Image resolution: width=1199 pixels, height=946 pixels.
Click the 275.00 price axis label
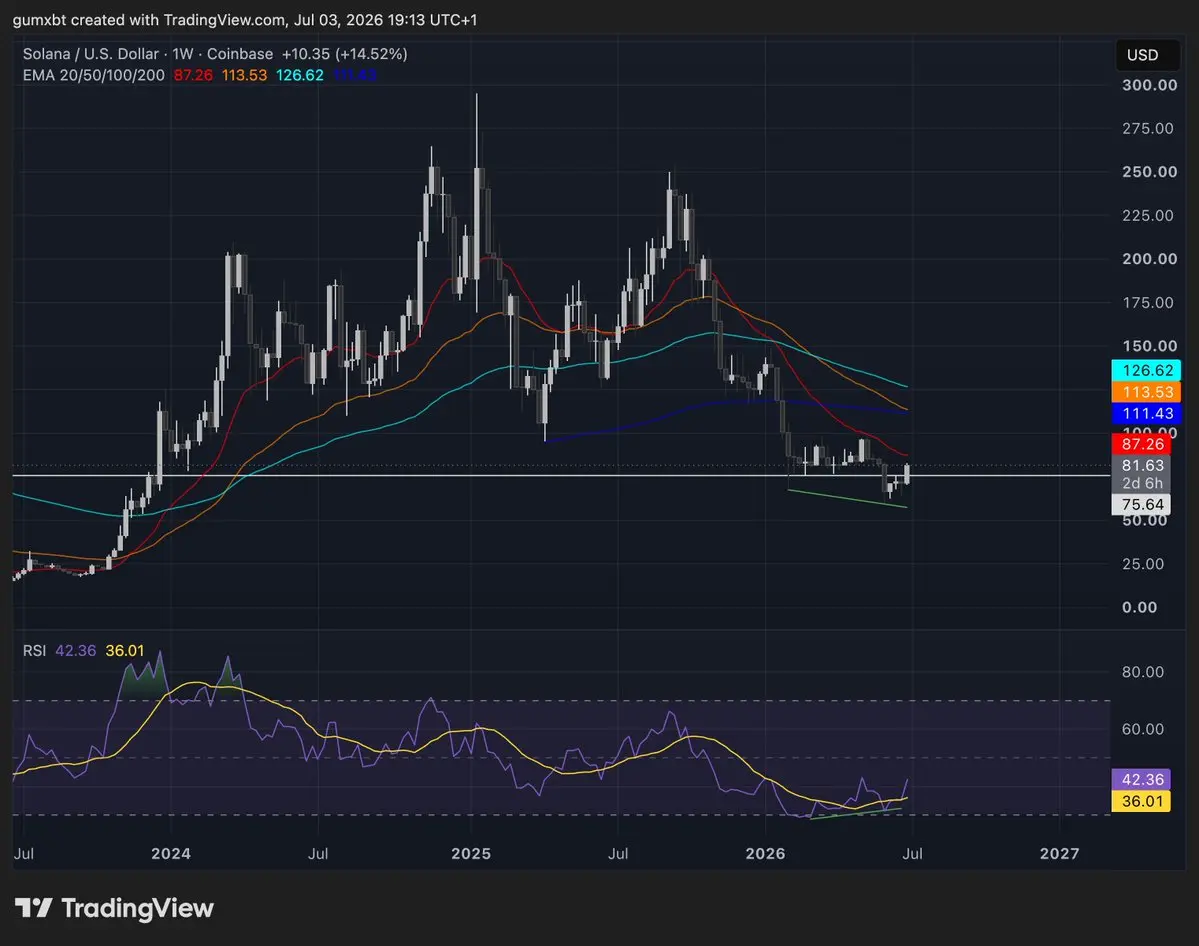1147,128
